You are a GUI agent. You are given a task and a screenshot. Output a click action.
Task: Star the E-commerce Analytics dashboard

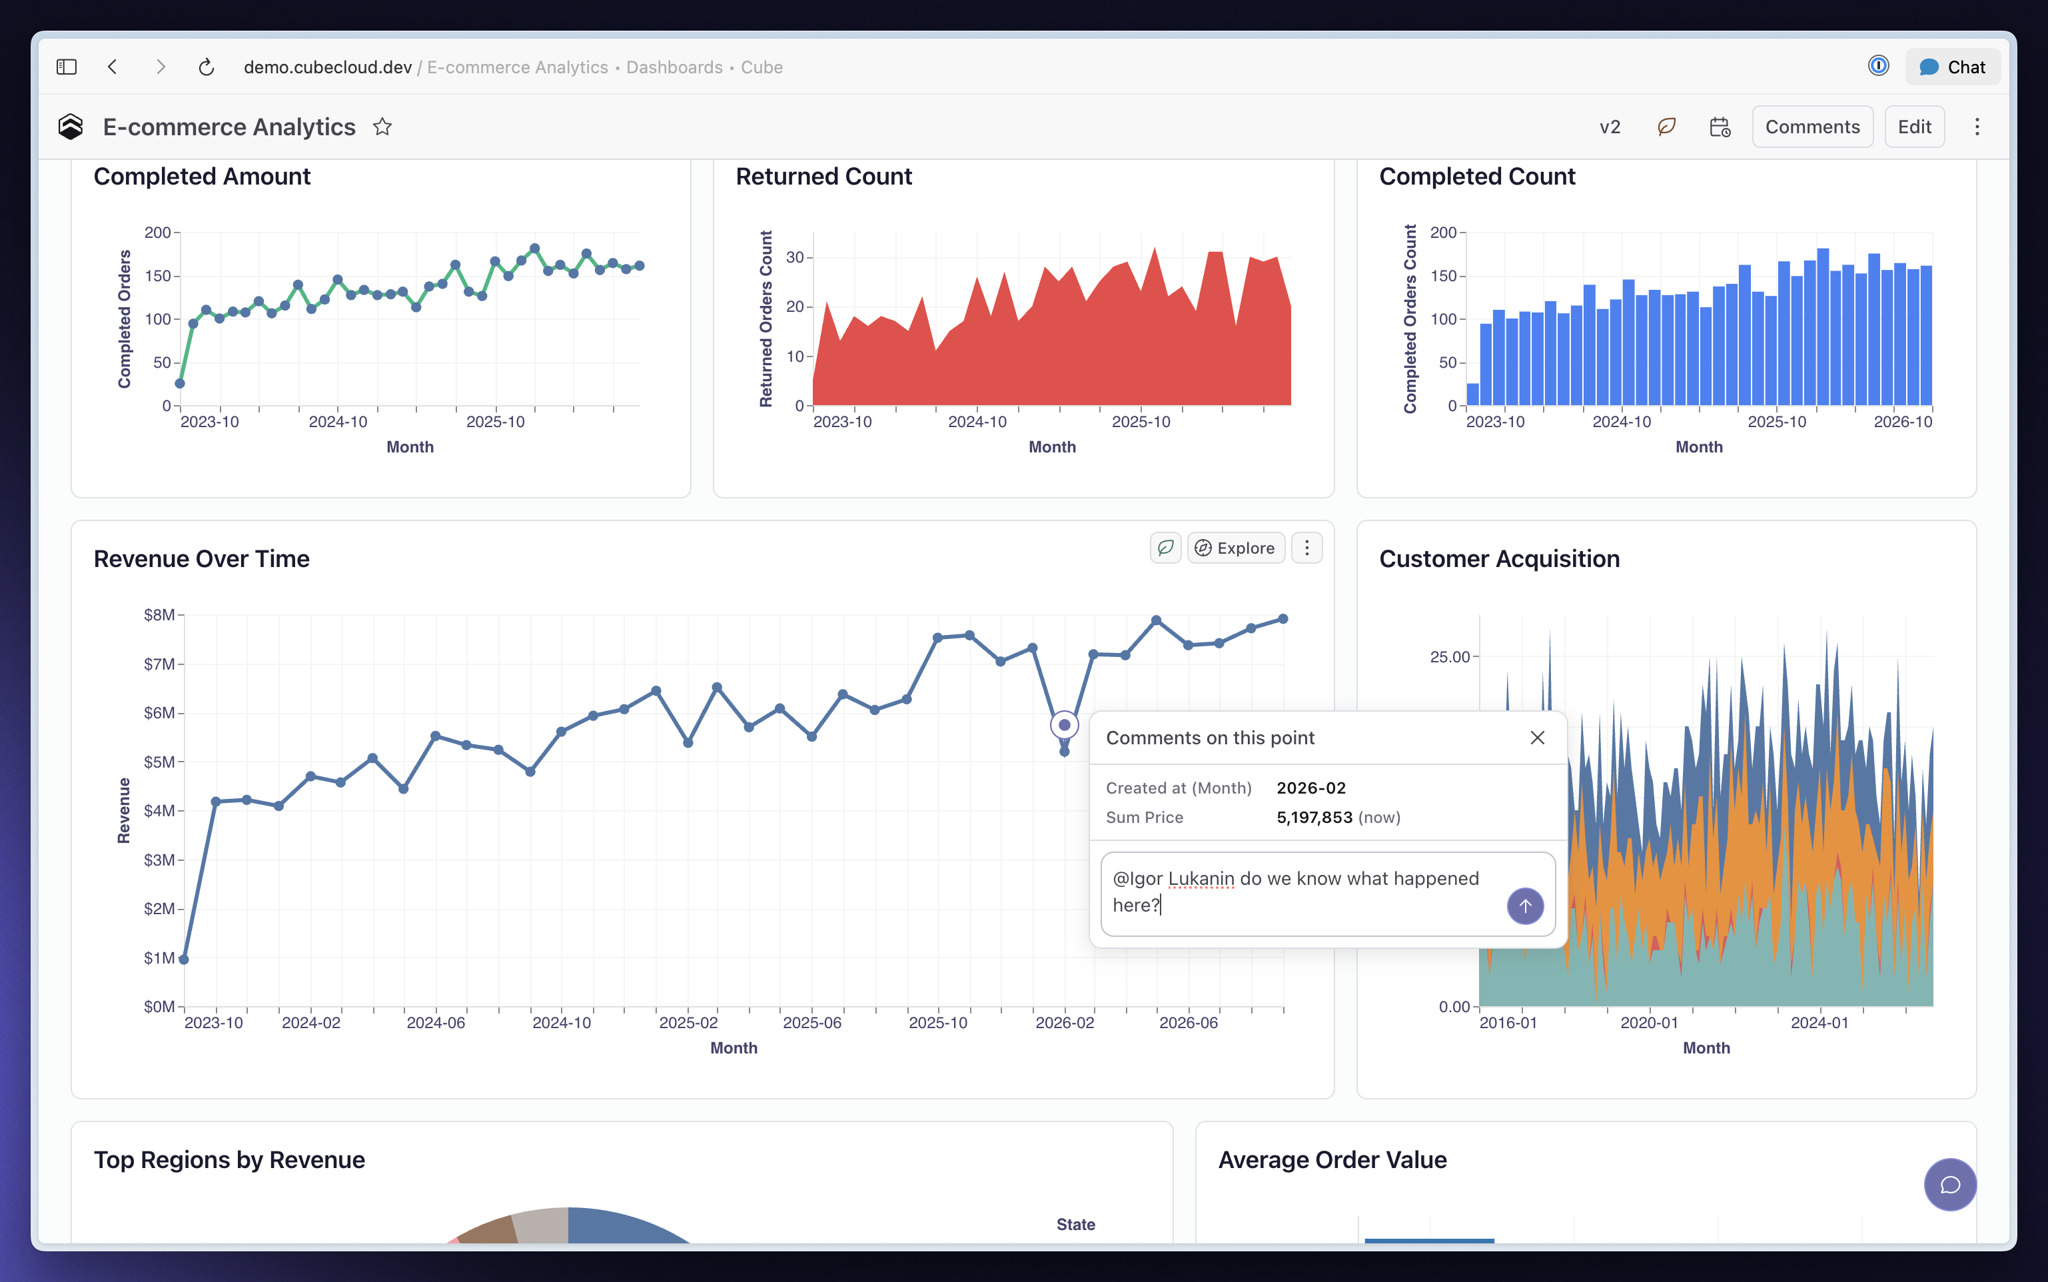(x=382, y=127)
